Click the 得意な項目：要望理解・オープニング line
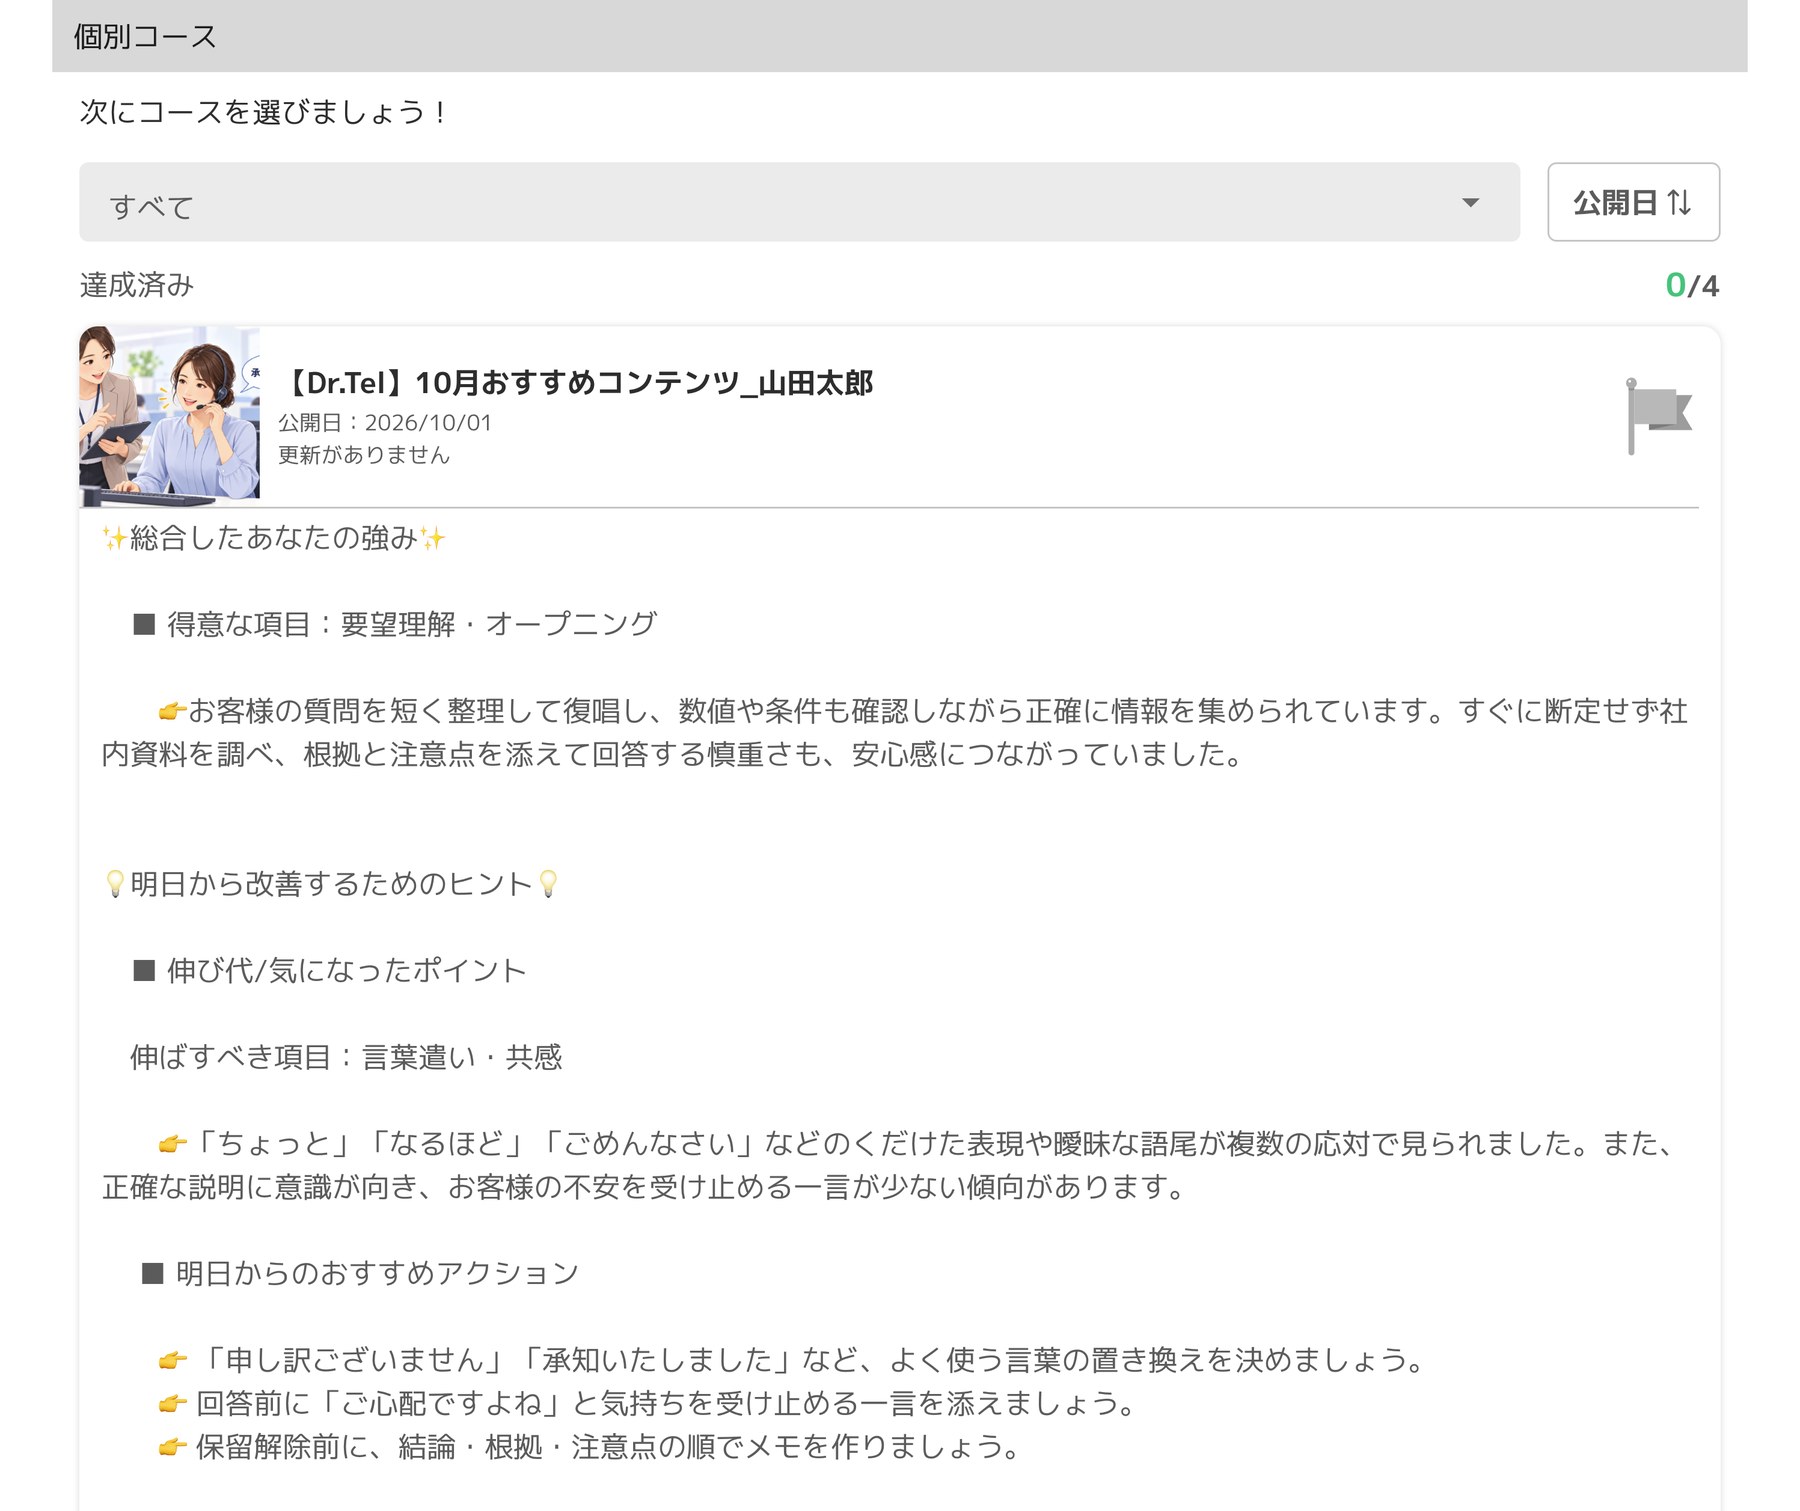Viewport: 1800px width, 1511px height. [395, 624]
